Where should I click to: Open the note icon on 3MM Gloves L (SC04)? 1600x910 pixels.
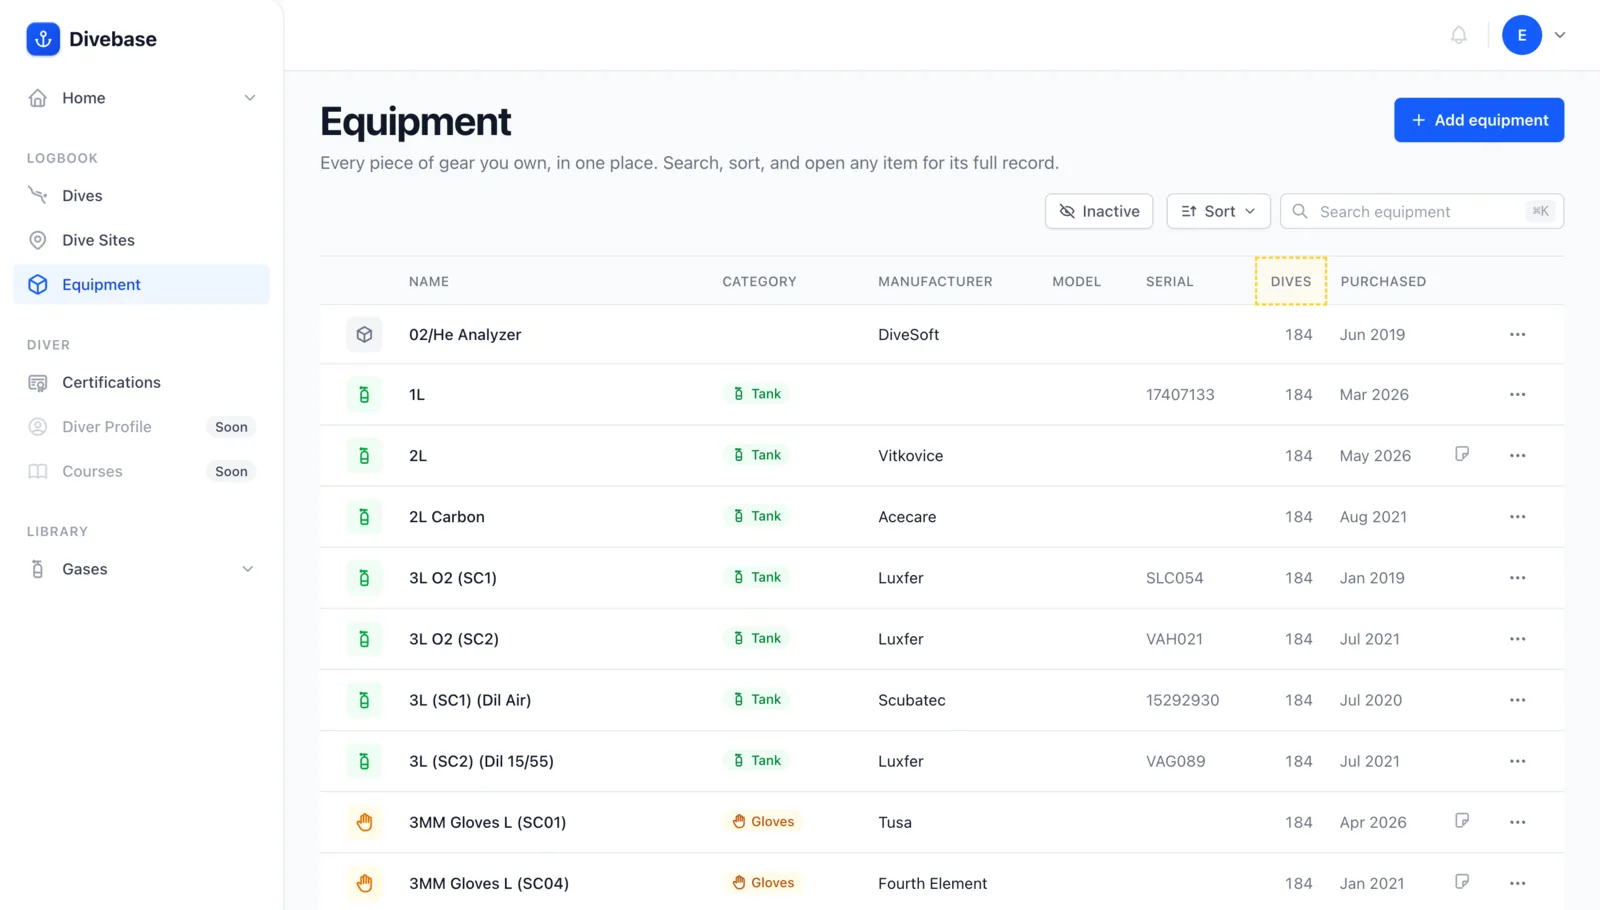tap(1462, 882)
